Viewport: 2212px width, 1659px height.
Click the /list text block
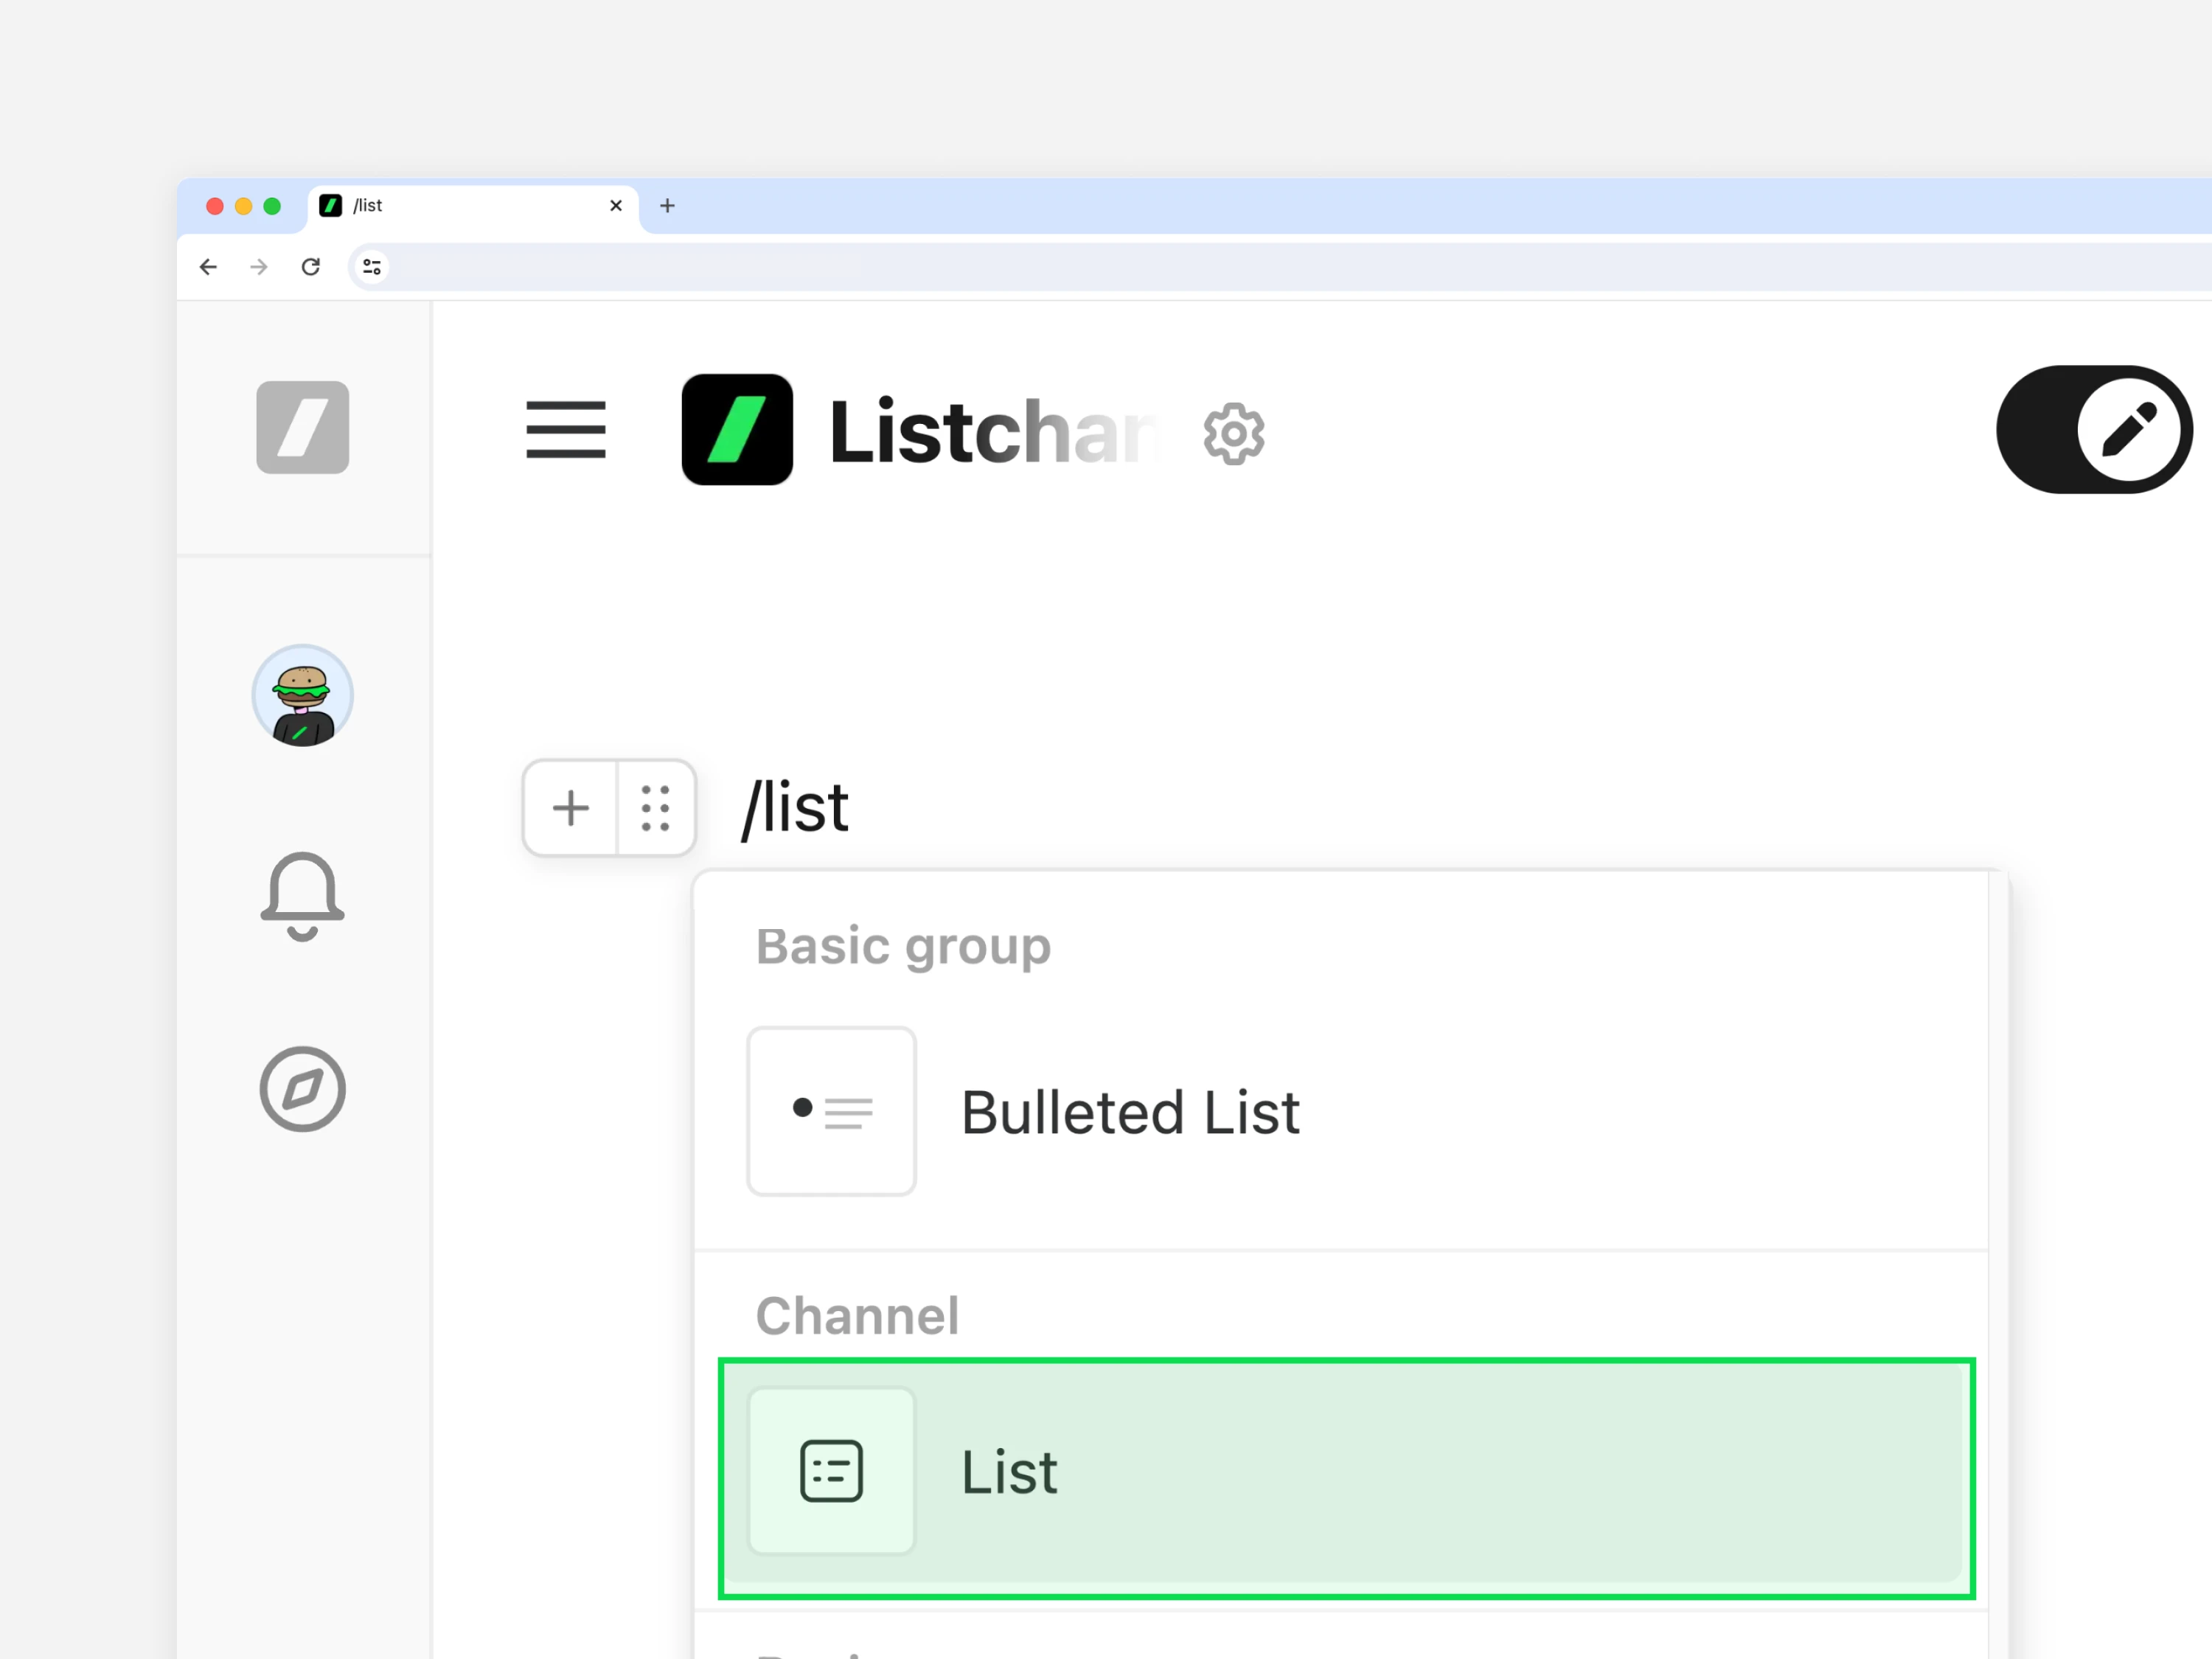tap(795, 808)
